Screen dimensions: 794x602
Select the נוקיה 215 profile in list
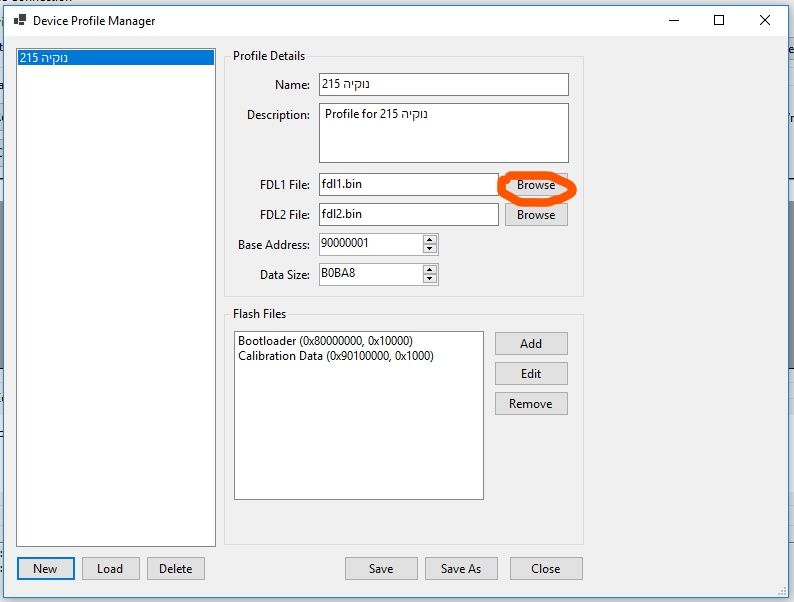(x=115, y=58)
